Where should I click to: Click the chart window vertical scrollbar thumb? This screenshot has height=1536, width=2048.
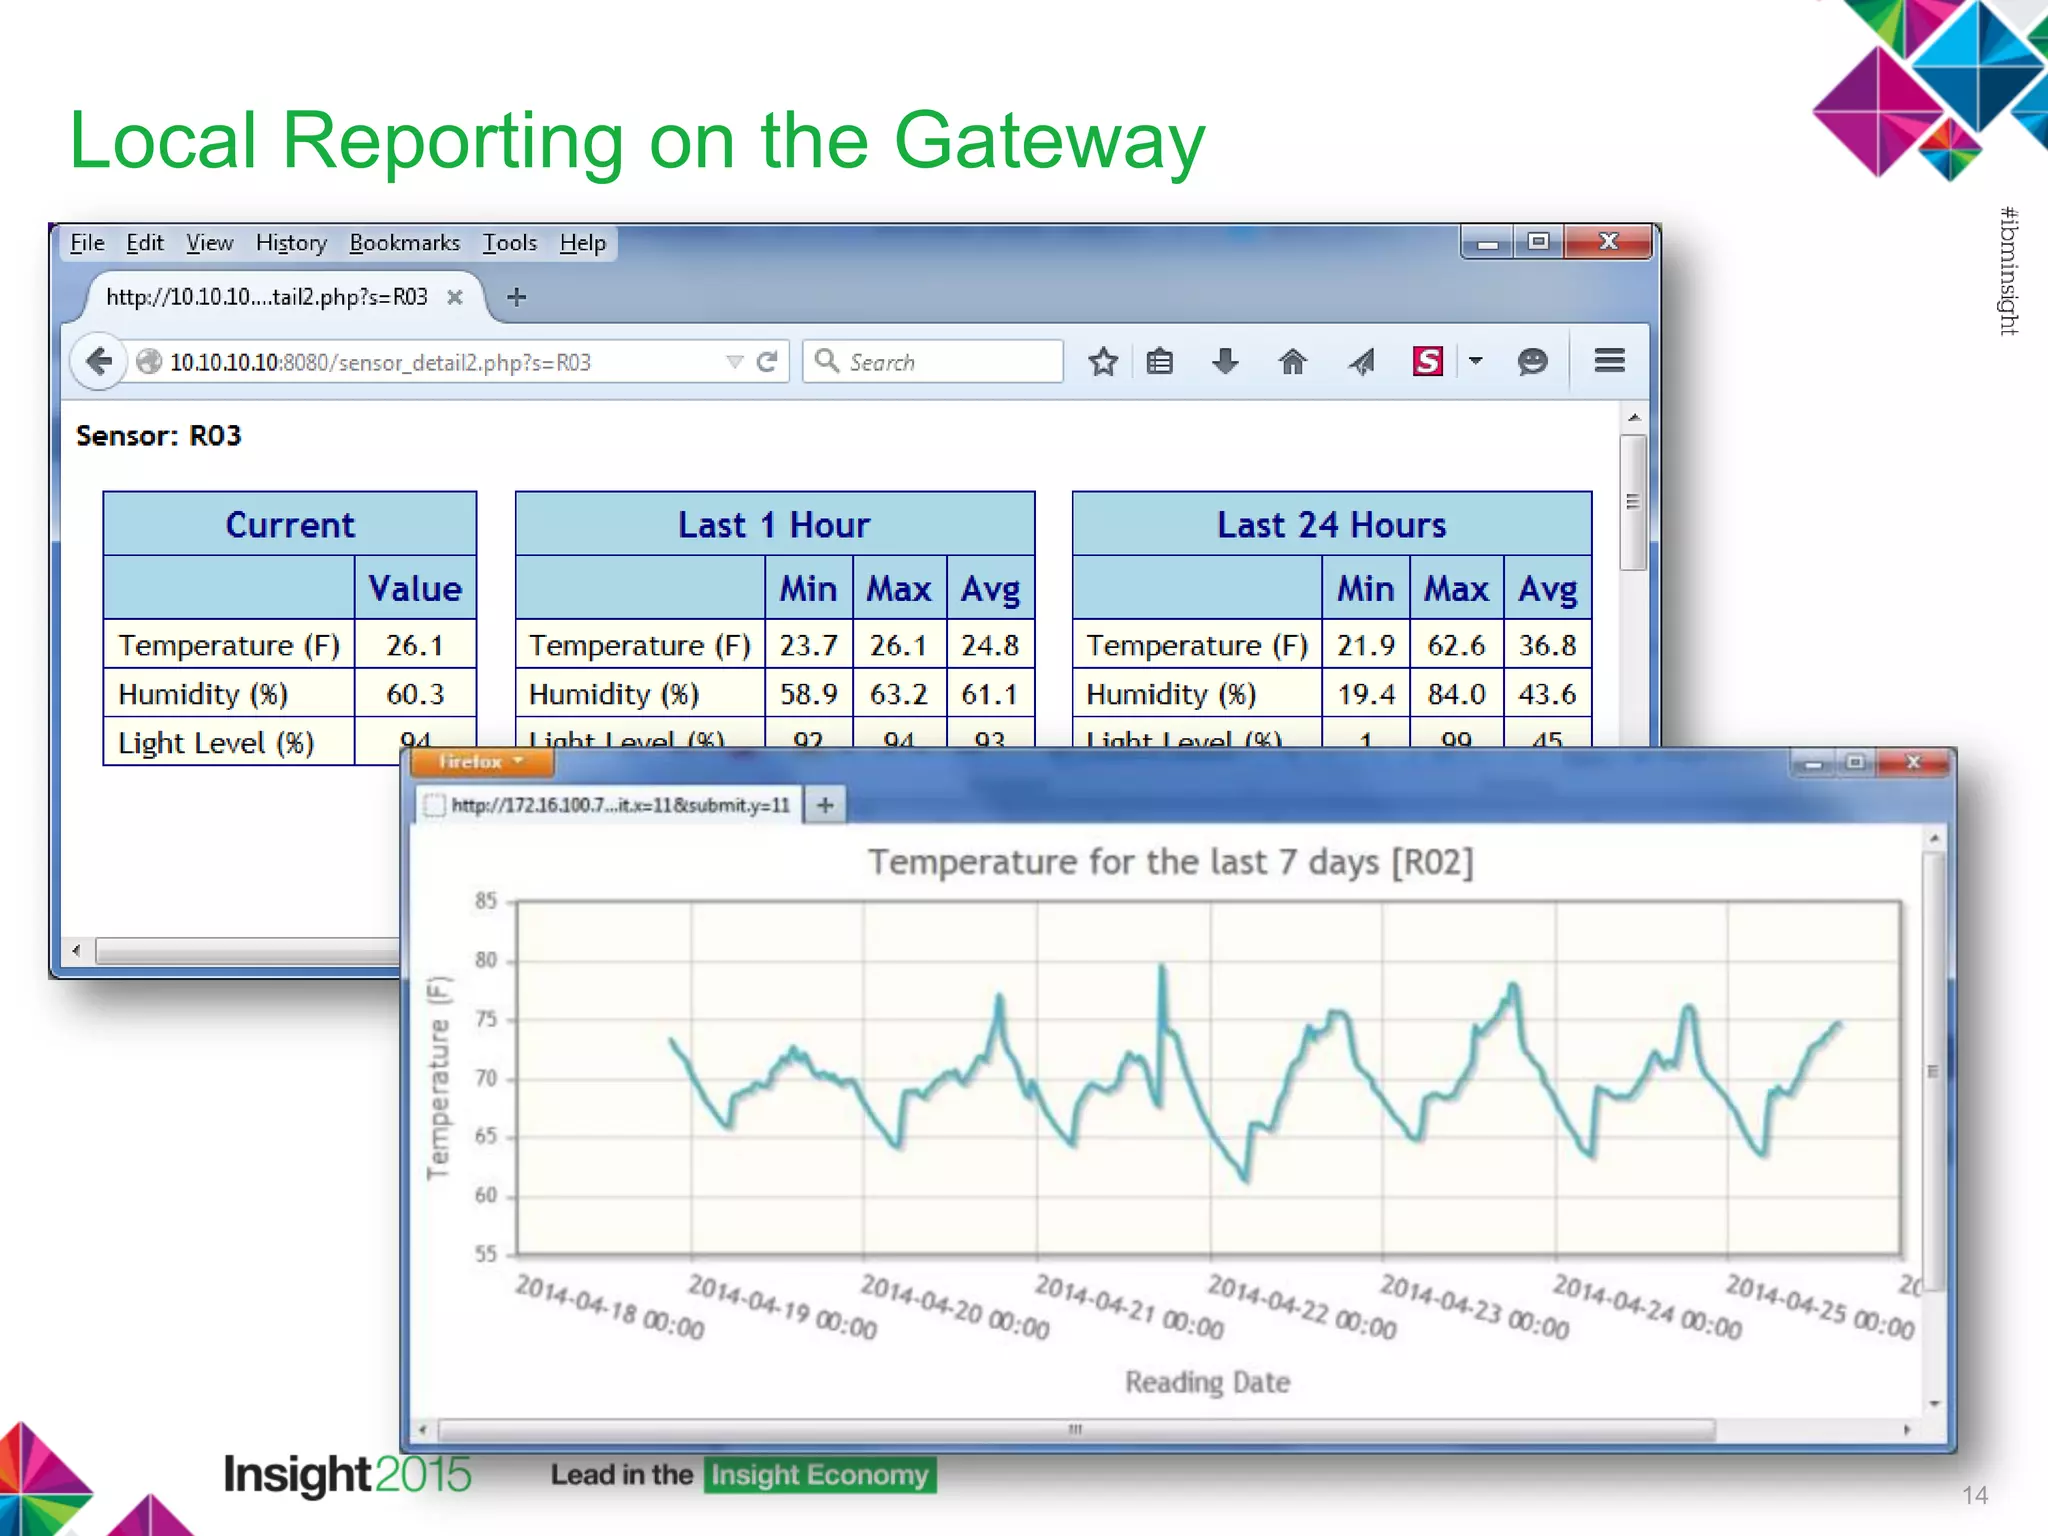click(1933, 1071)
